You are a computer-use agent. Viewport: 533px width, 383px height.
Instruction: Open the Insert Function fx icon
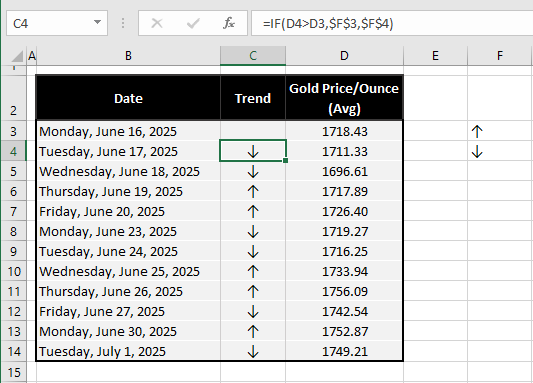(x=229, y=23)
